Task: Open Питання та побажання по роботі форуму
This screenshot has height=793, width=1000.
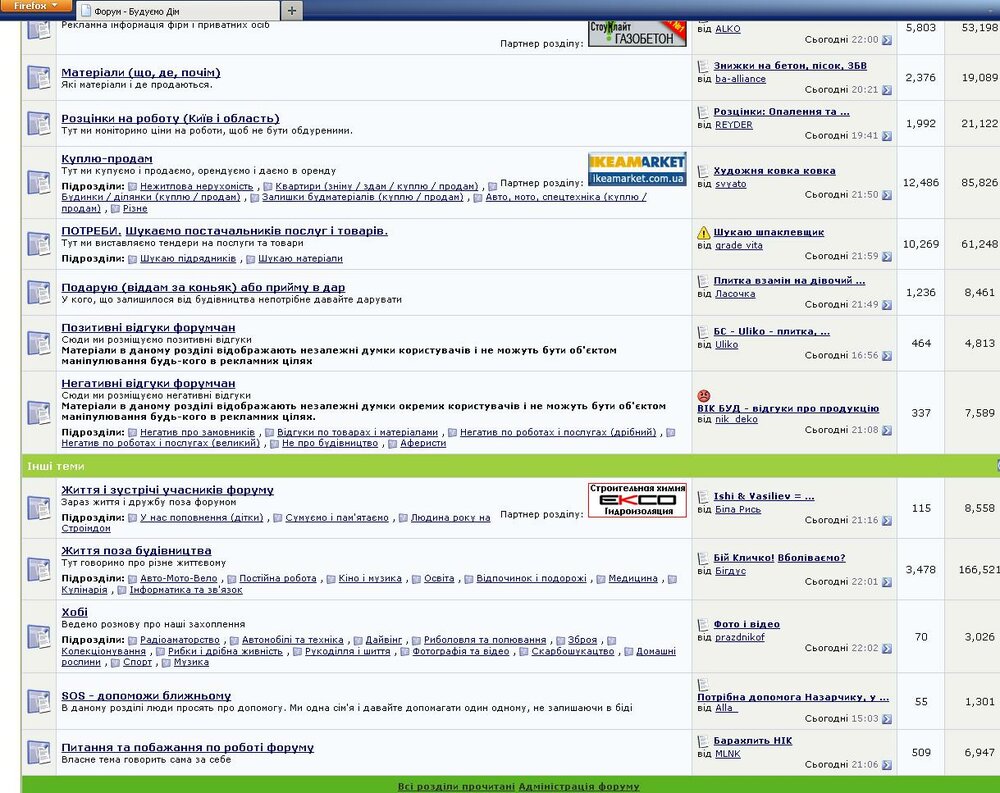Action: click(x=188, y=747)
